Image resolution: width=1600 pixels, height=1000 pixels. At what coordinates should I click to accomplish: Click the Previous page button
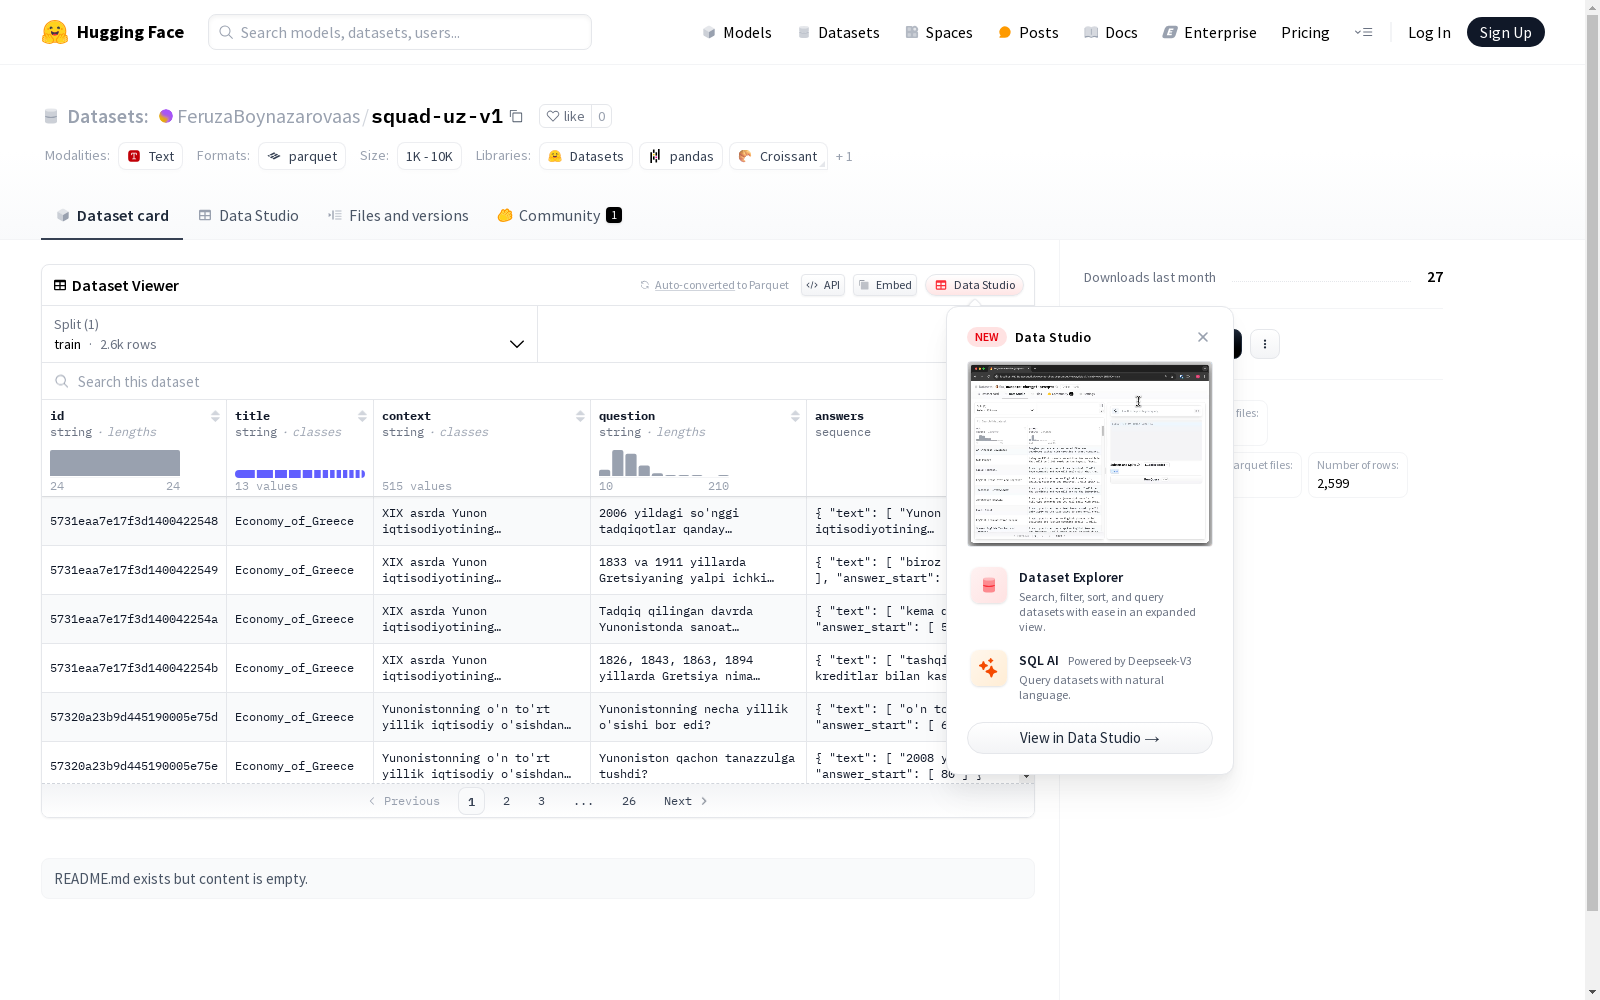click(404, 801)
